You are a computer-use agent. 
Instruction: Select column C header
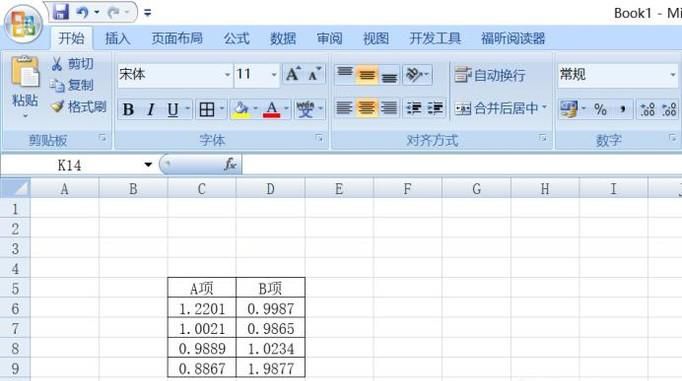[201, 189]
